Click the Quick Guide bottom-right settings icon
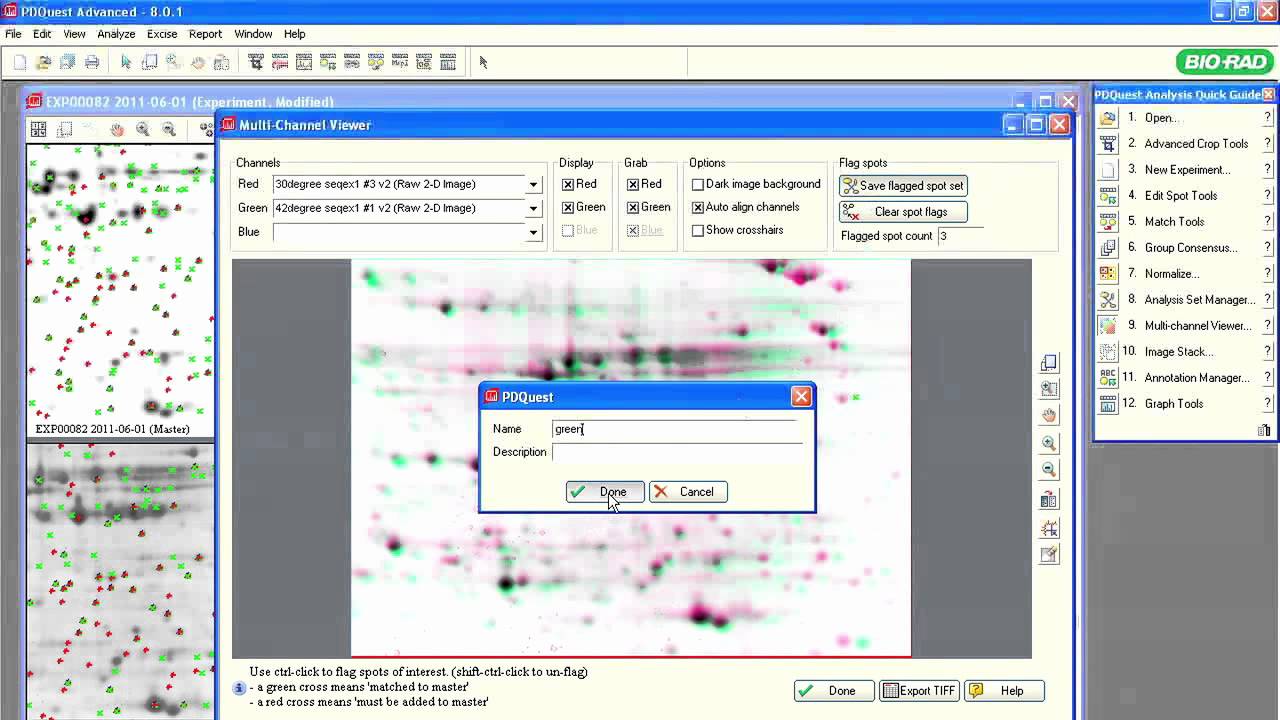The image size is (1280, 720). [x=1264, y=430]
